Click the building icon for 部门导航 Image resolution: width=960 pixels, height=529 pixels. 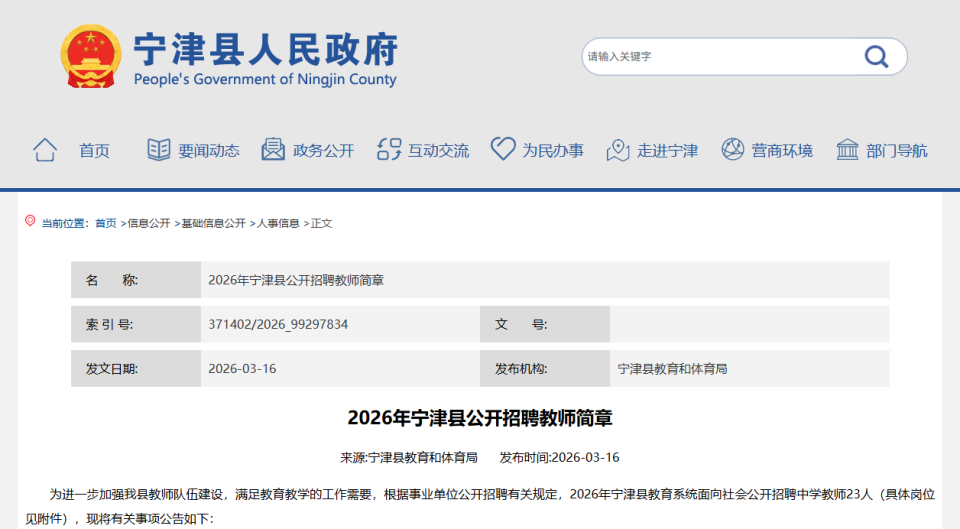click(x=847, y=149)
